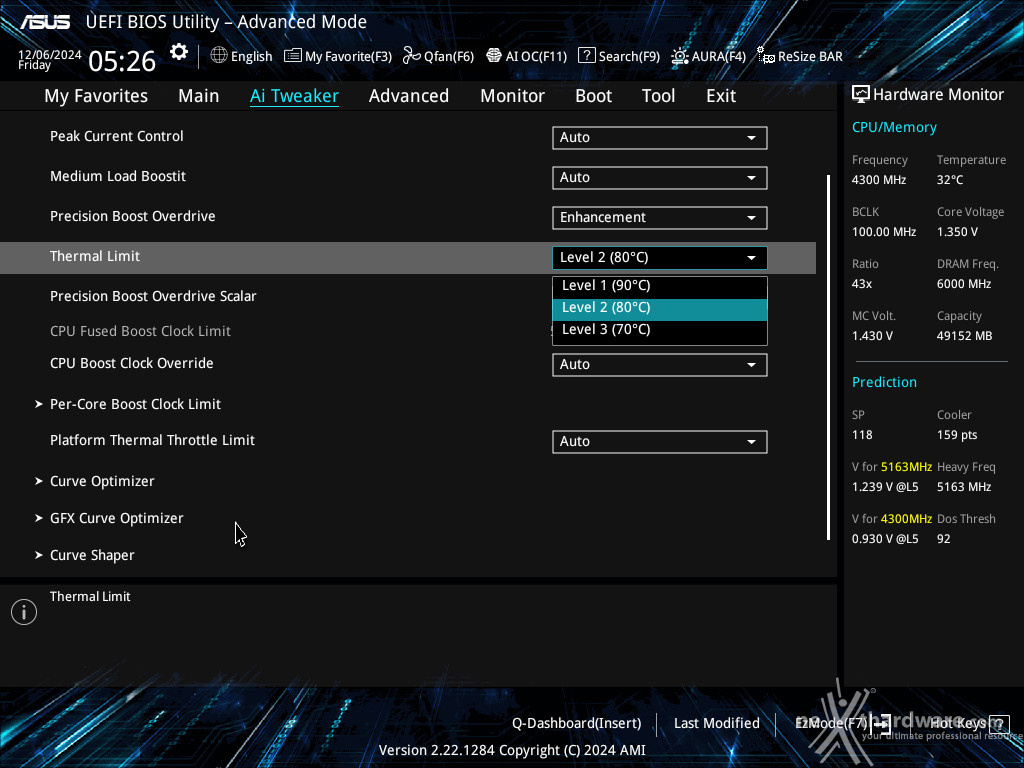Click the Search question mark icon
The height and width of the screenshot is (768, 1024).
[587, 56]
